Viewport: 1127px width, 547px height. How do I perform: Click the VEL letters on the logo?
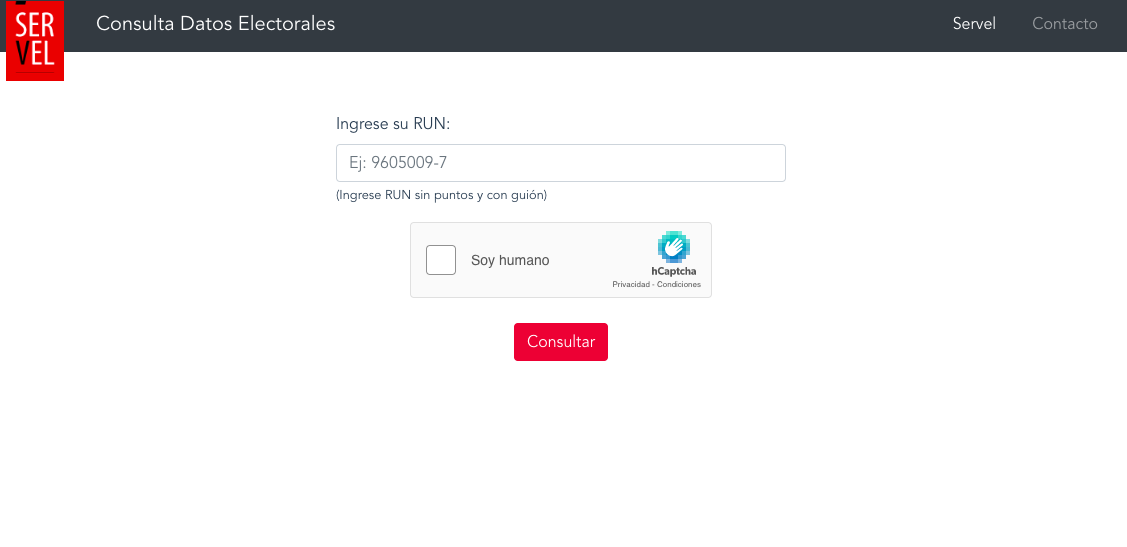click(x=35, y=52)
